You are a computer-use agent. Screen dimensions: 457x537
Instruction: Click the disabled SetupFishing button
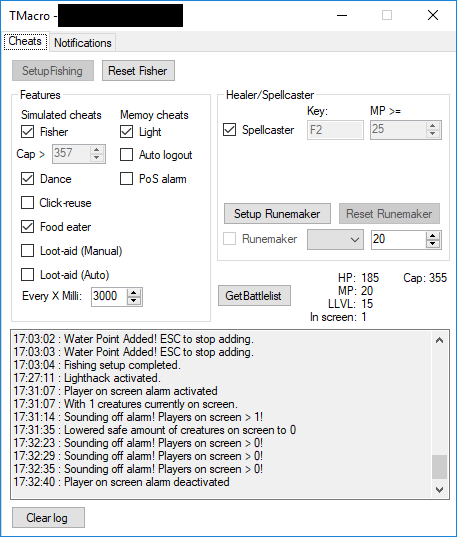pos(53,71)
